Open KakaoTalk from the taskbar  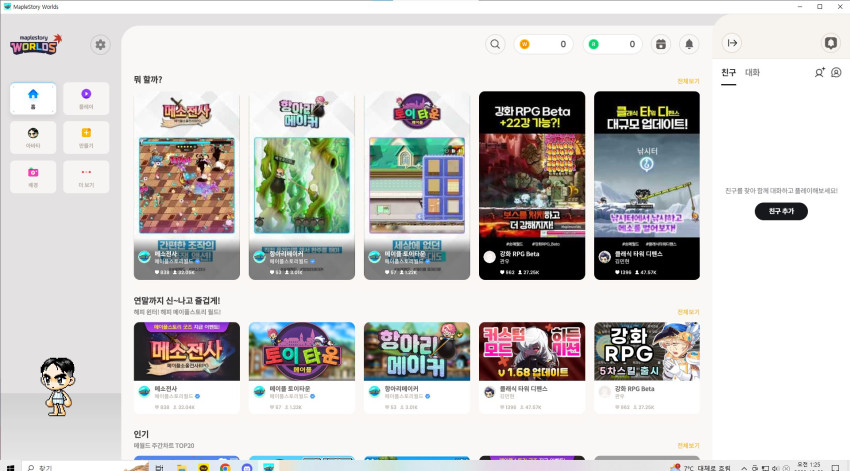[203, 467]
